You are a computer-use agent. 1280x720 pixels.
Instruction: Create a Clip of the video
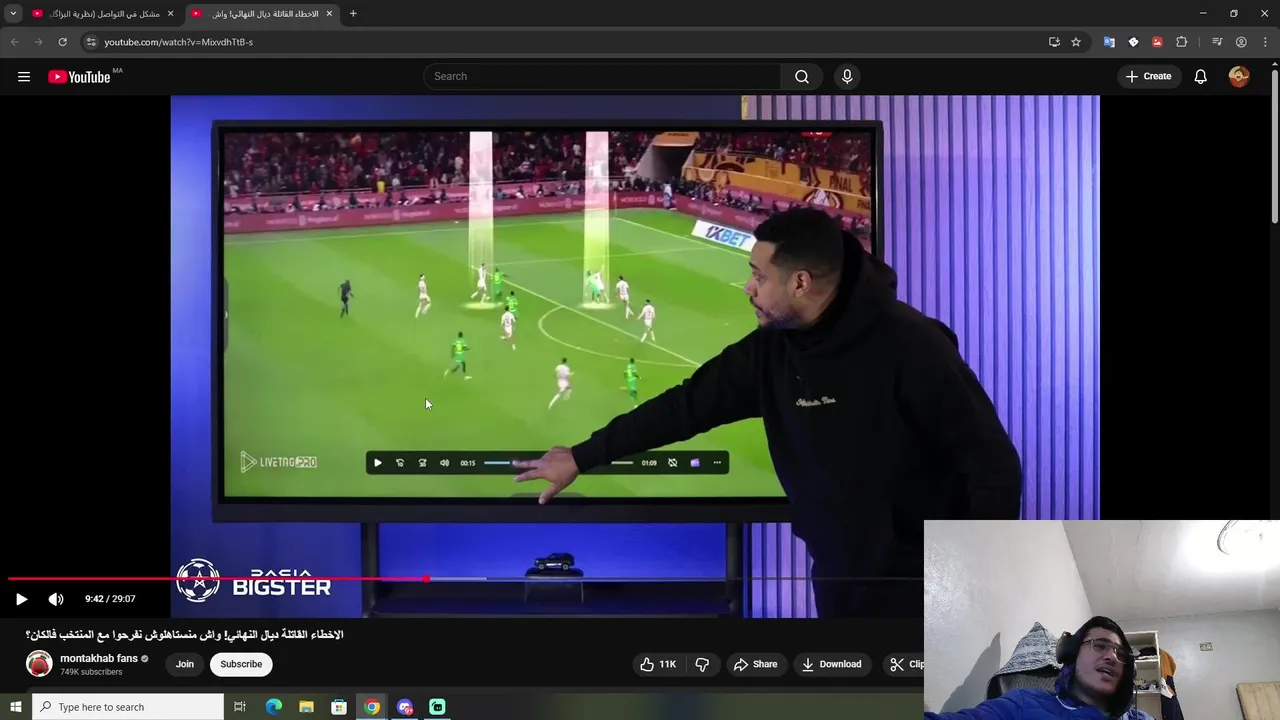click(907, 664)
